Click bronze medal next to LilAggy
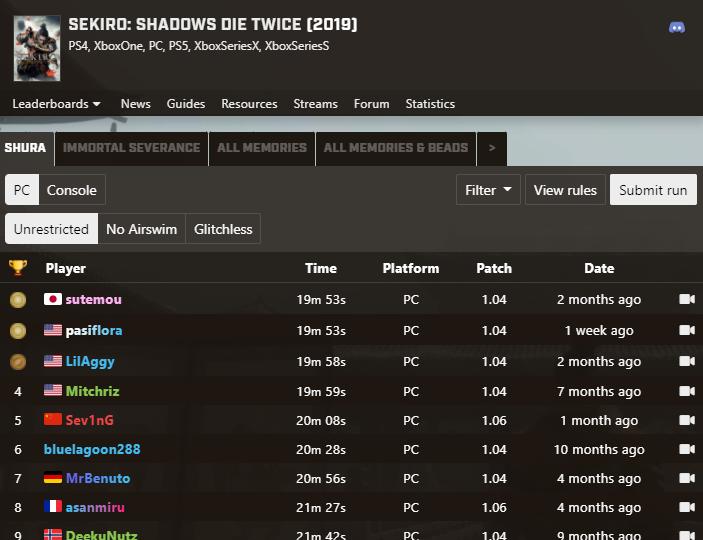This screenshot has height=540, width=703. coord(18,361)
